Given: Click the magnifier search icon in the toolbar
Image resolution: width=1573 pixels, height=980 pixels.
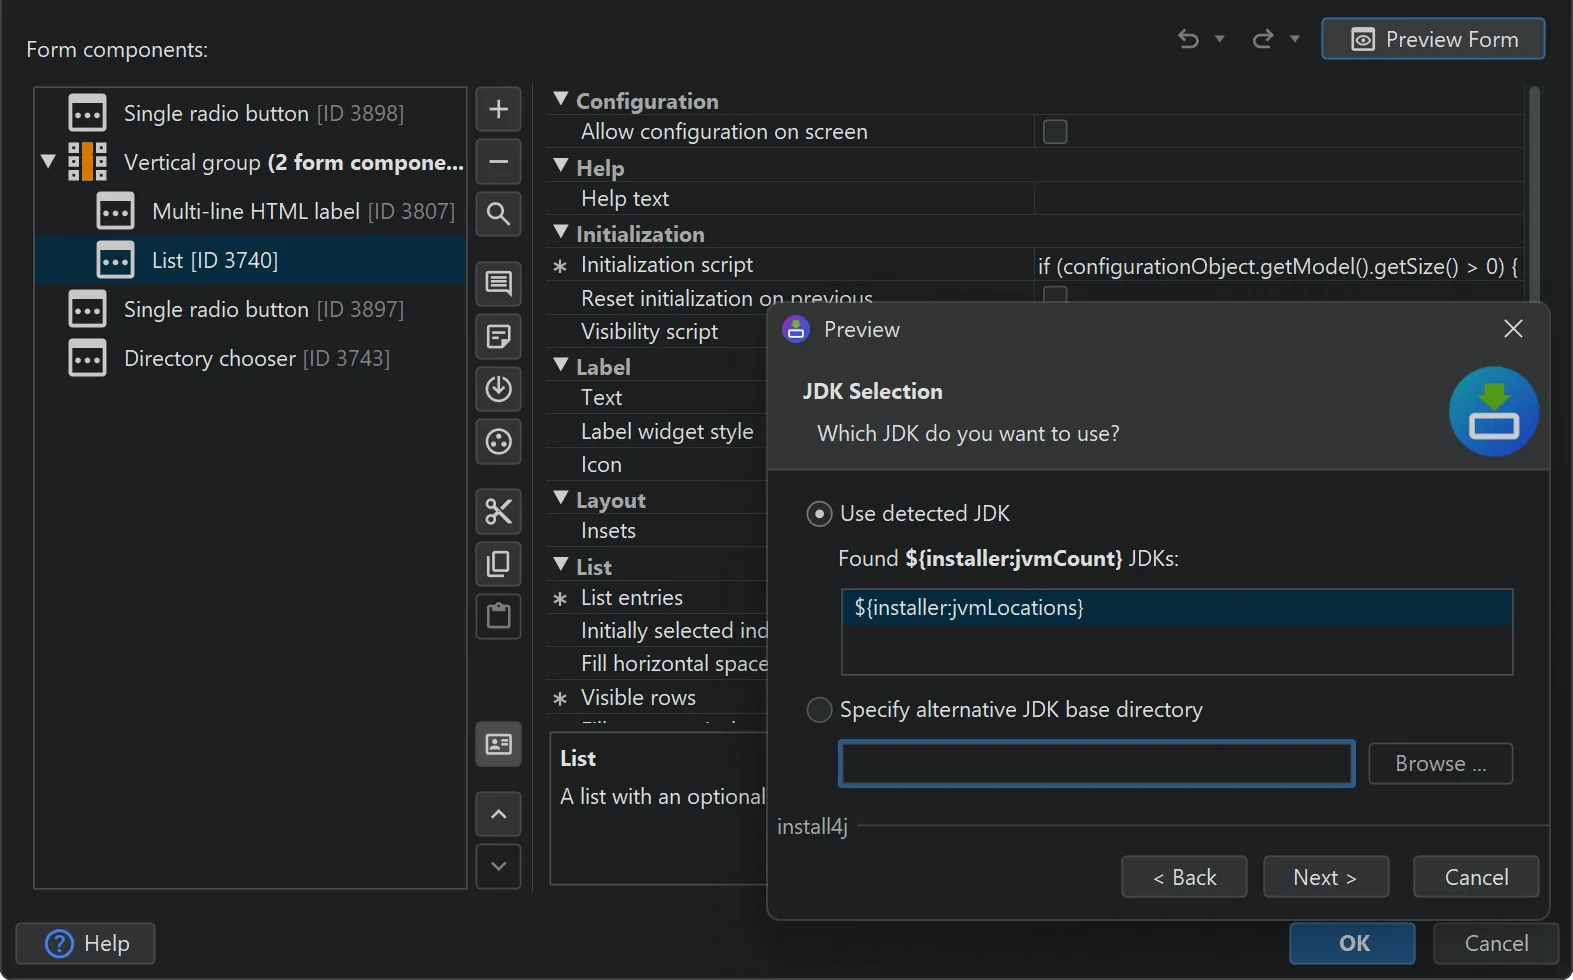Looking at the screenshot, I should tap(498, 214).
